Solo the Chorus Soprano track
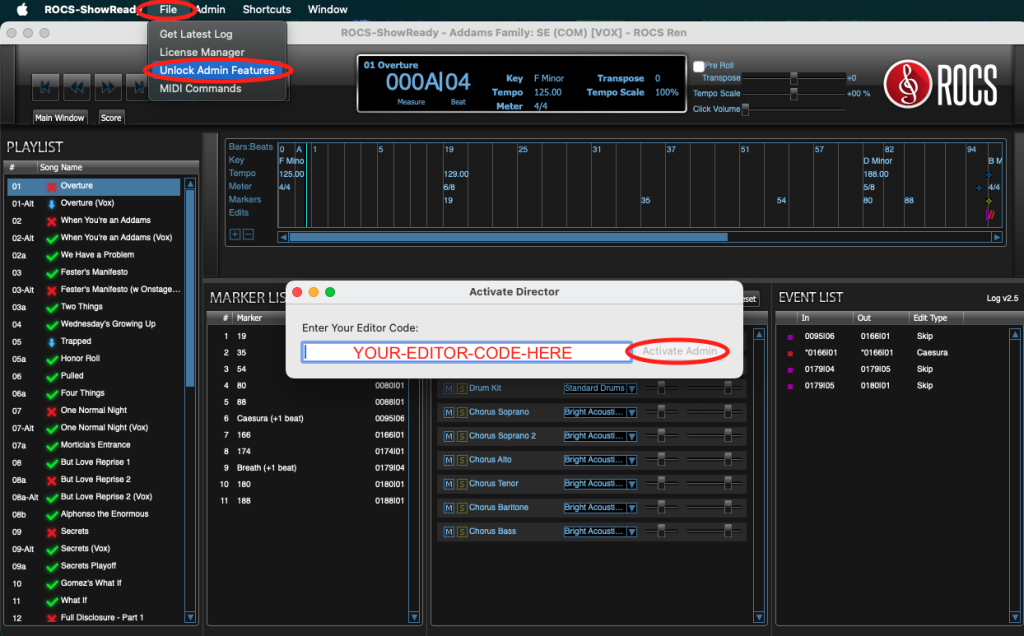This screenshot has height=636, width=1024. coord(462,413)
